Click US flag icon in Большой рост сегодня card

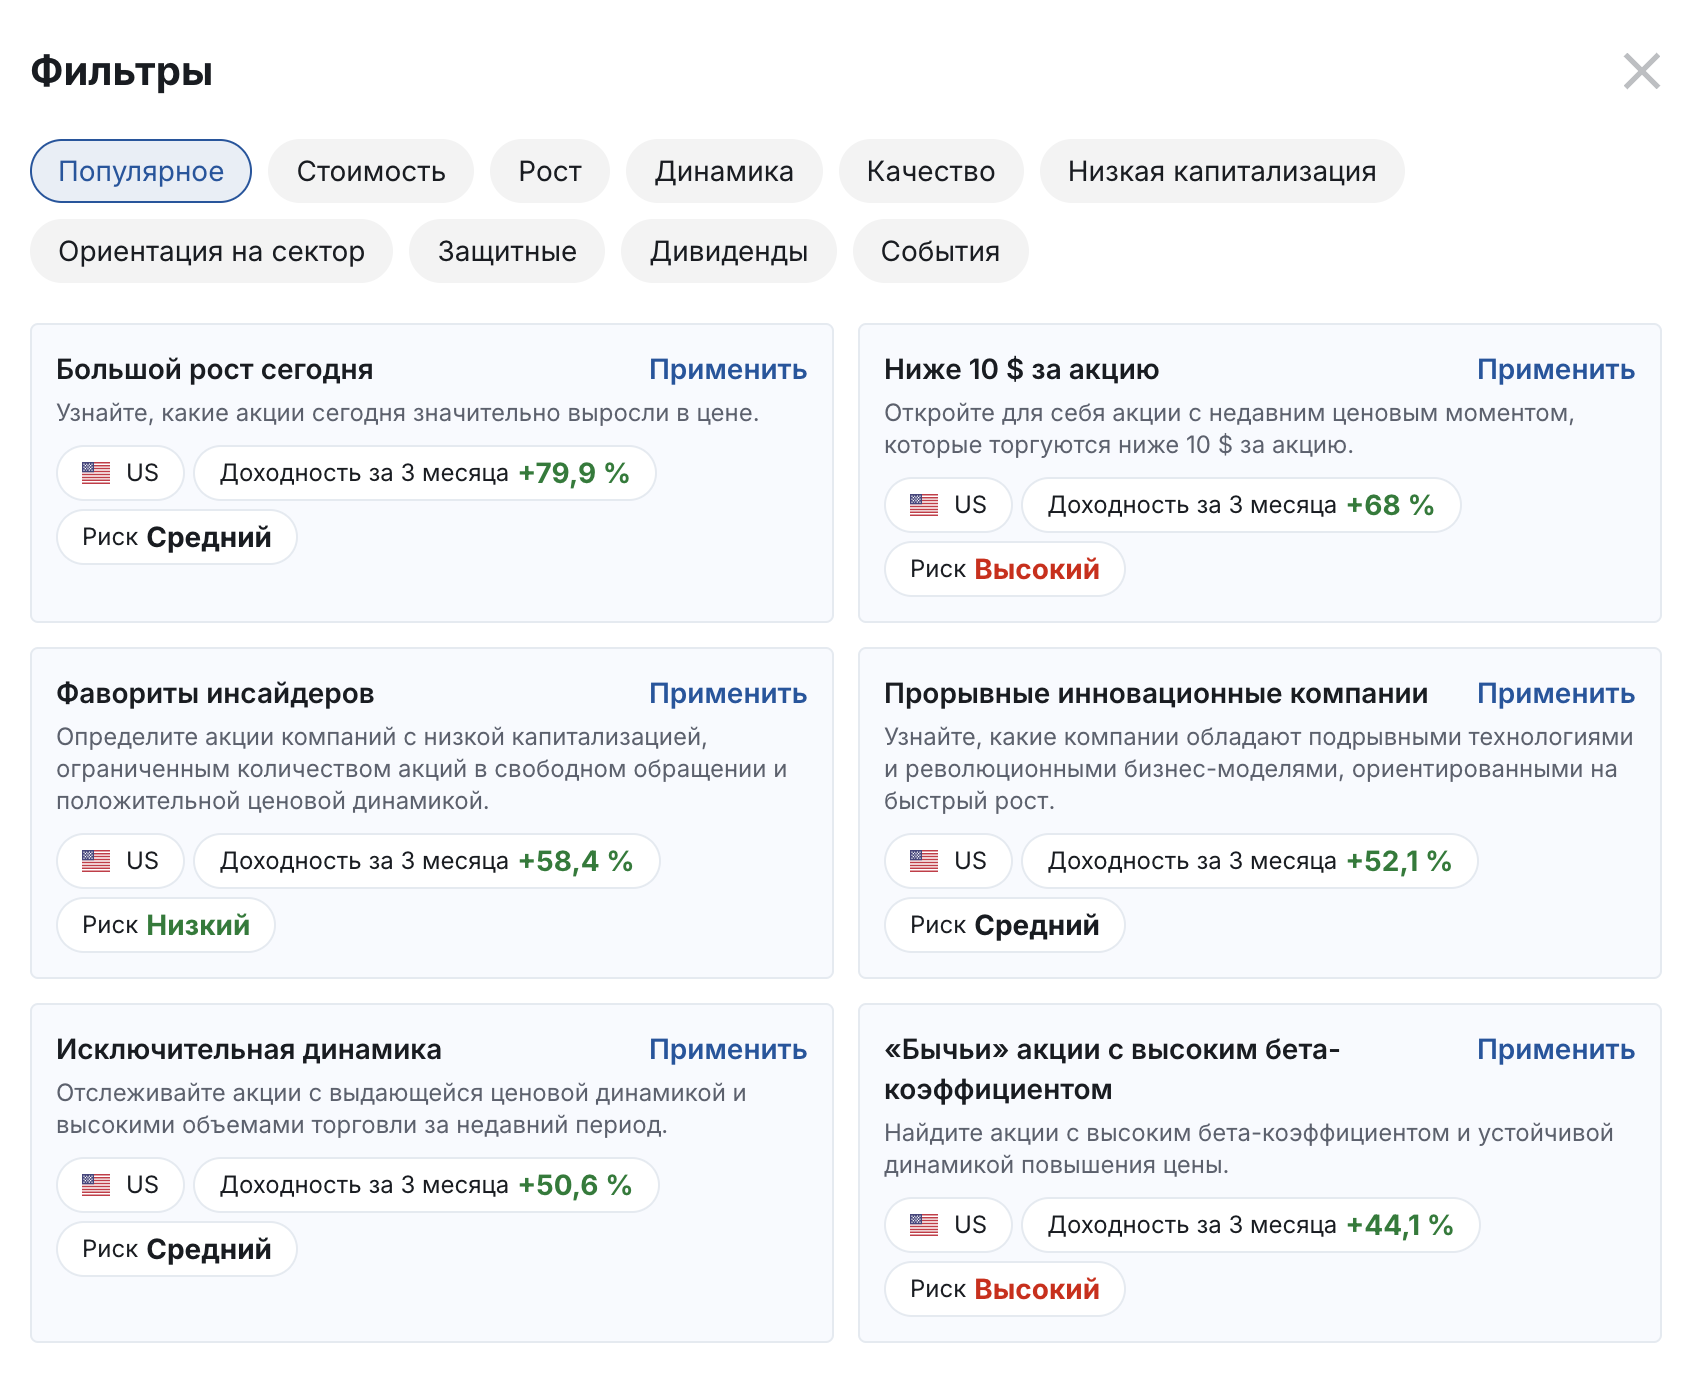tap(96, 473)
